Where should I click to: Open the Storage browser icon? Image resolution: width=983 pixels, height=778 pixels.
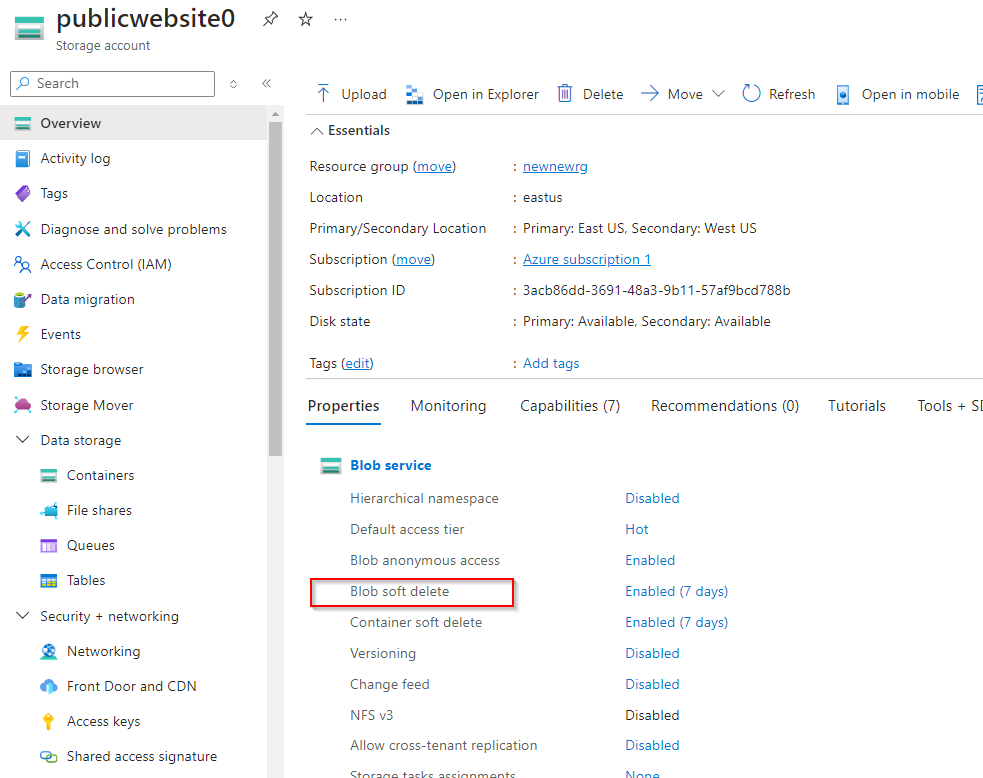click(23, 369)
